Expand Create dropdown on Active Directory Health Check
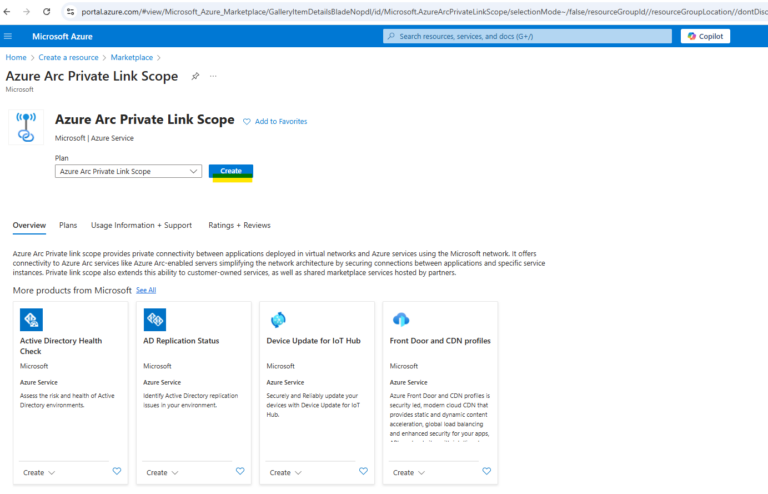768x494 pixels. [39, 472]
